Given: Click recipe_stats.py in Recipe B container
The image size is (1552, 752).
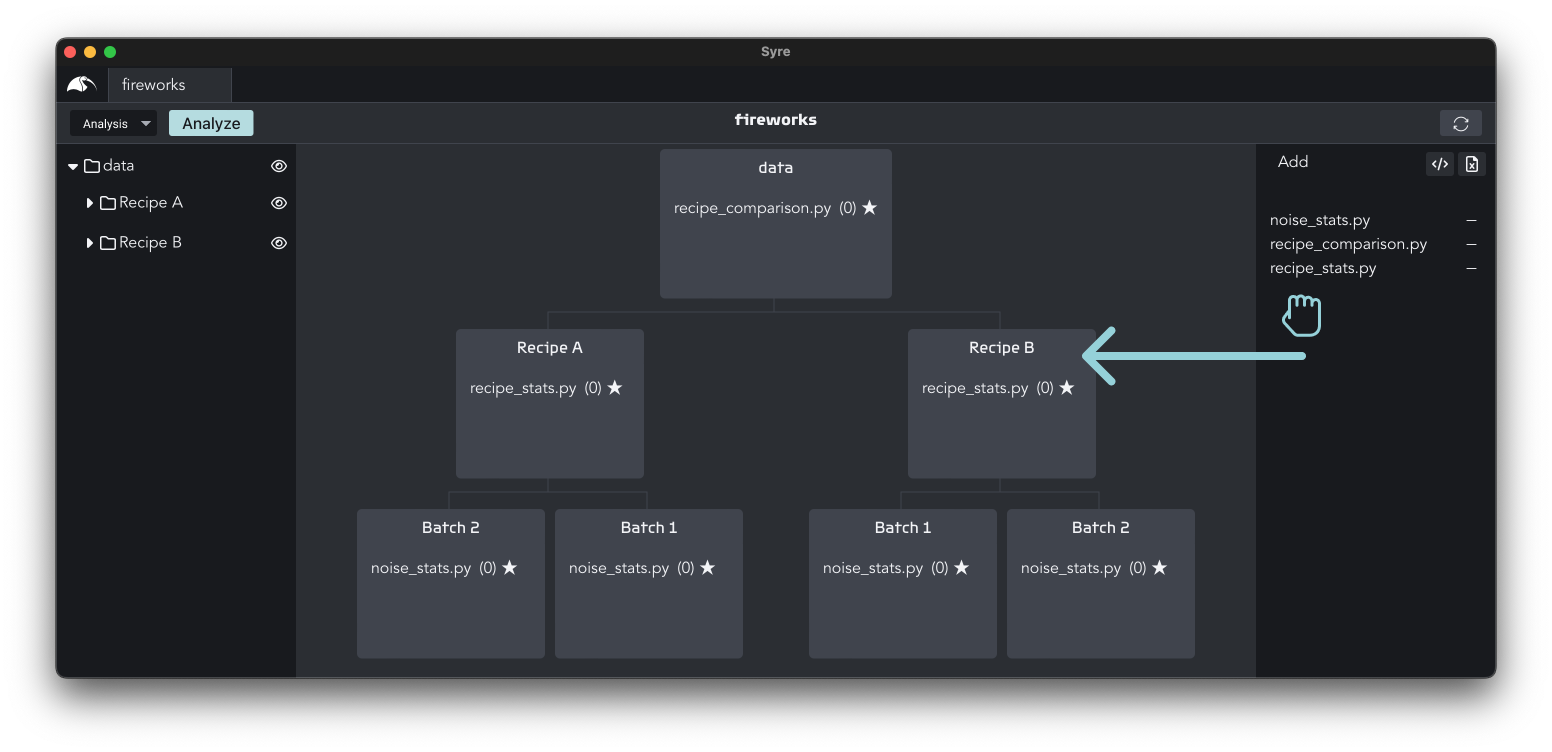Looking at the screenshot, I should pos(975,388).
